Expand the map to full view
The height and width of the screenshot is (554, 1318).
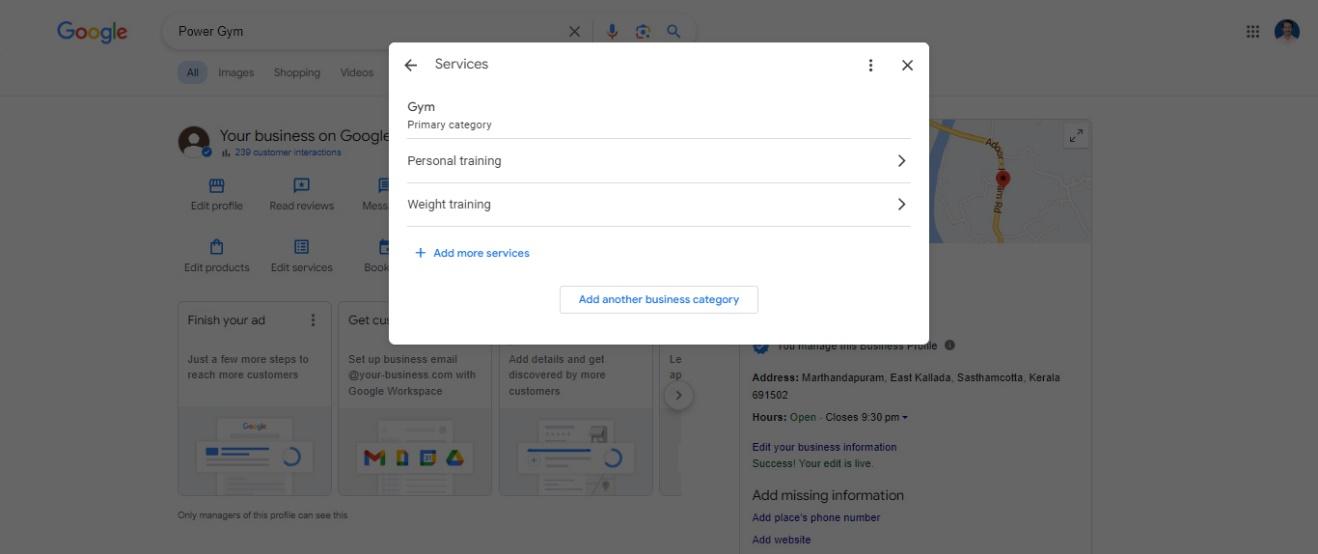pyautogui.click(x=1076, y=136)
